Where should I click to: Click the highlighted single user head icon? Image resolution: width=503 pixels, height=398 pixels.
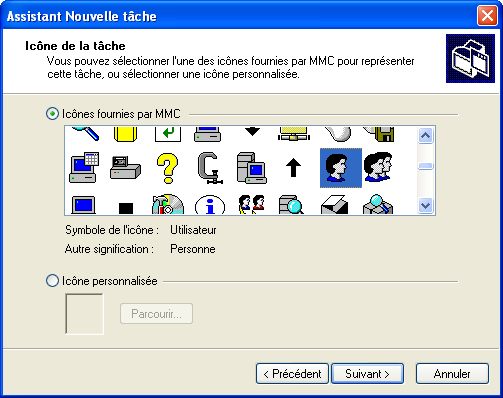(x=341, y=168)
